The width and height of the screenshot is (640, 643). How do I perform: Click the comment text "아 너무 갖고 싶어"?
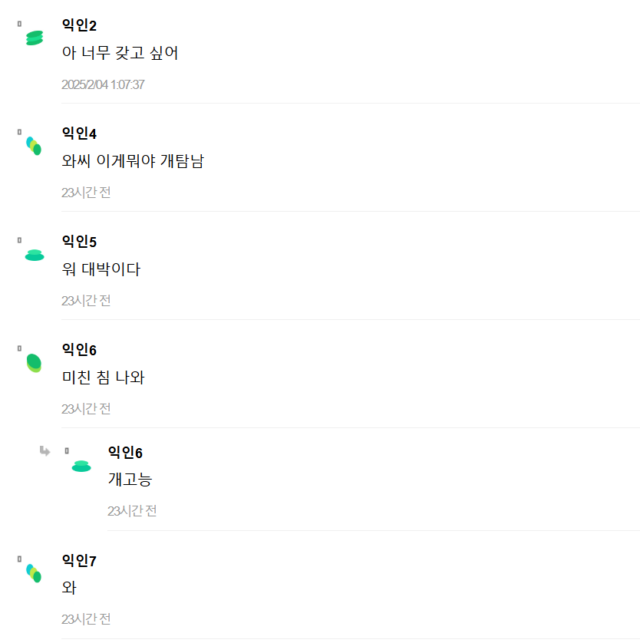tap(120, 53)
